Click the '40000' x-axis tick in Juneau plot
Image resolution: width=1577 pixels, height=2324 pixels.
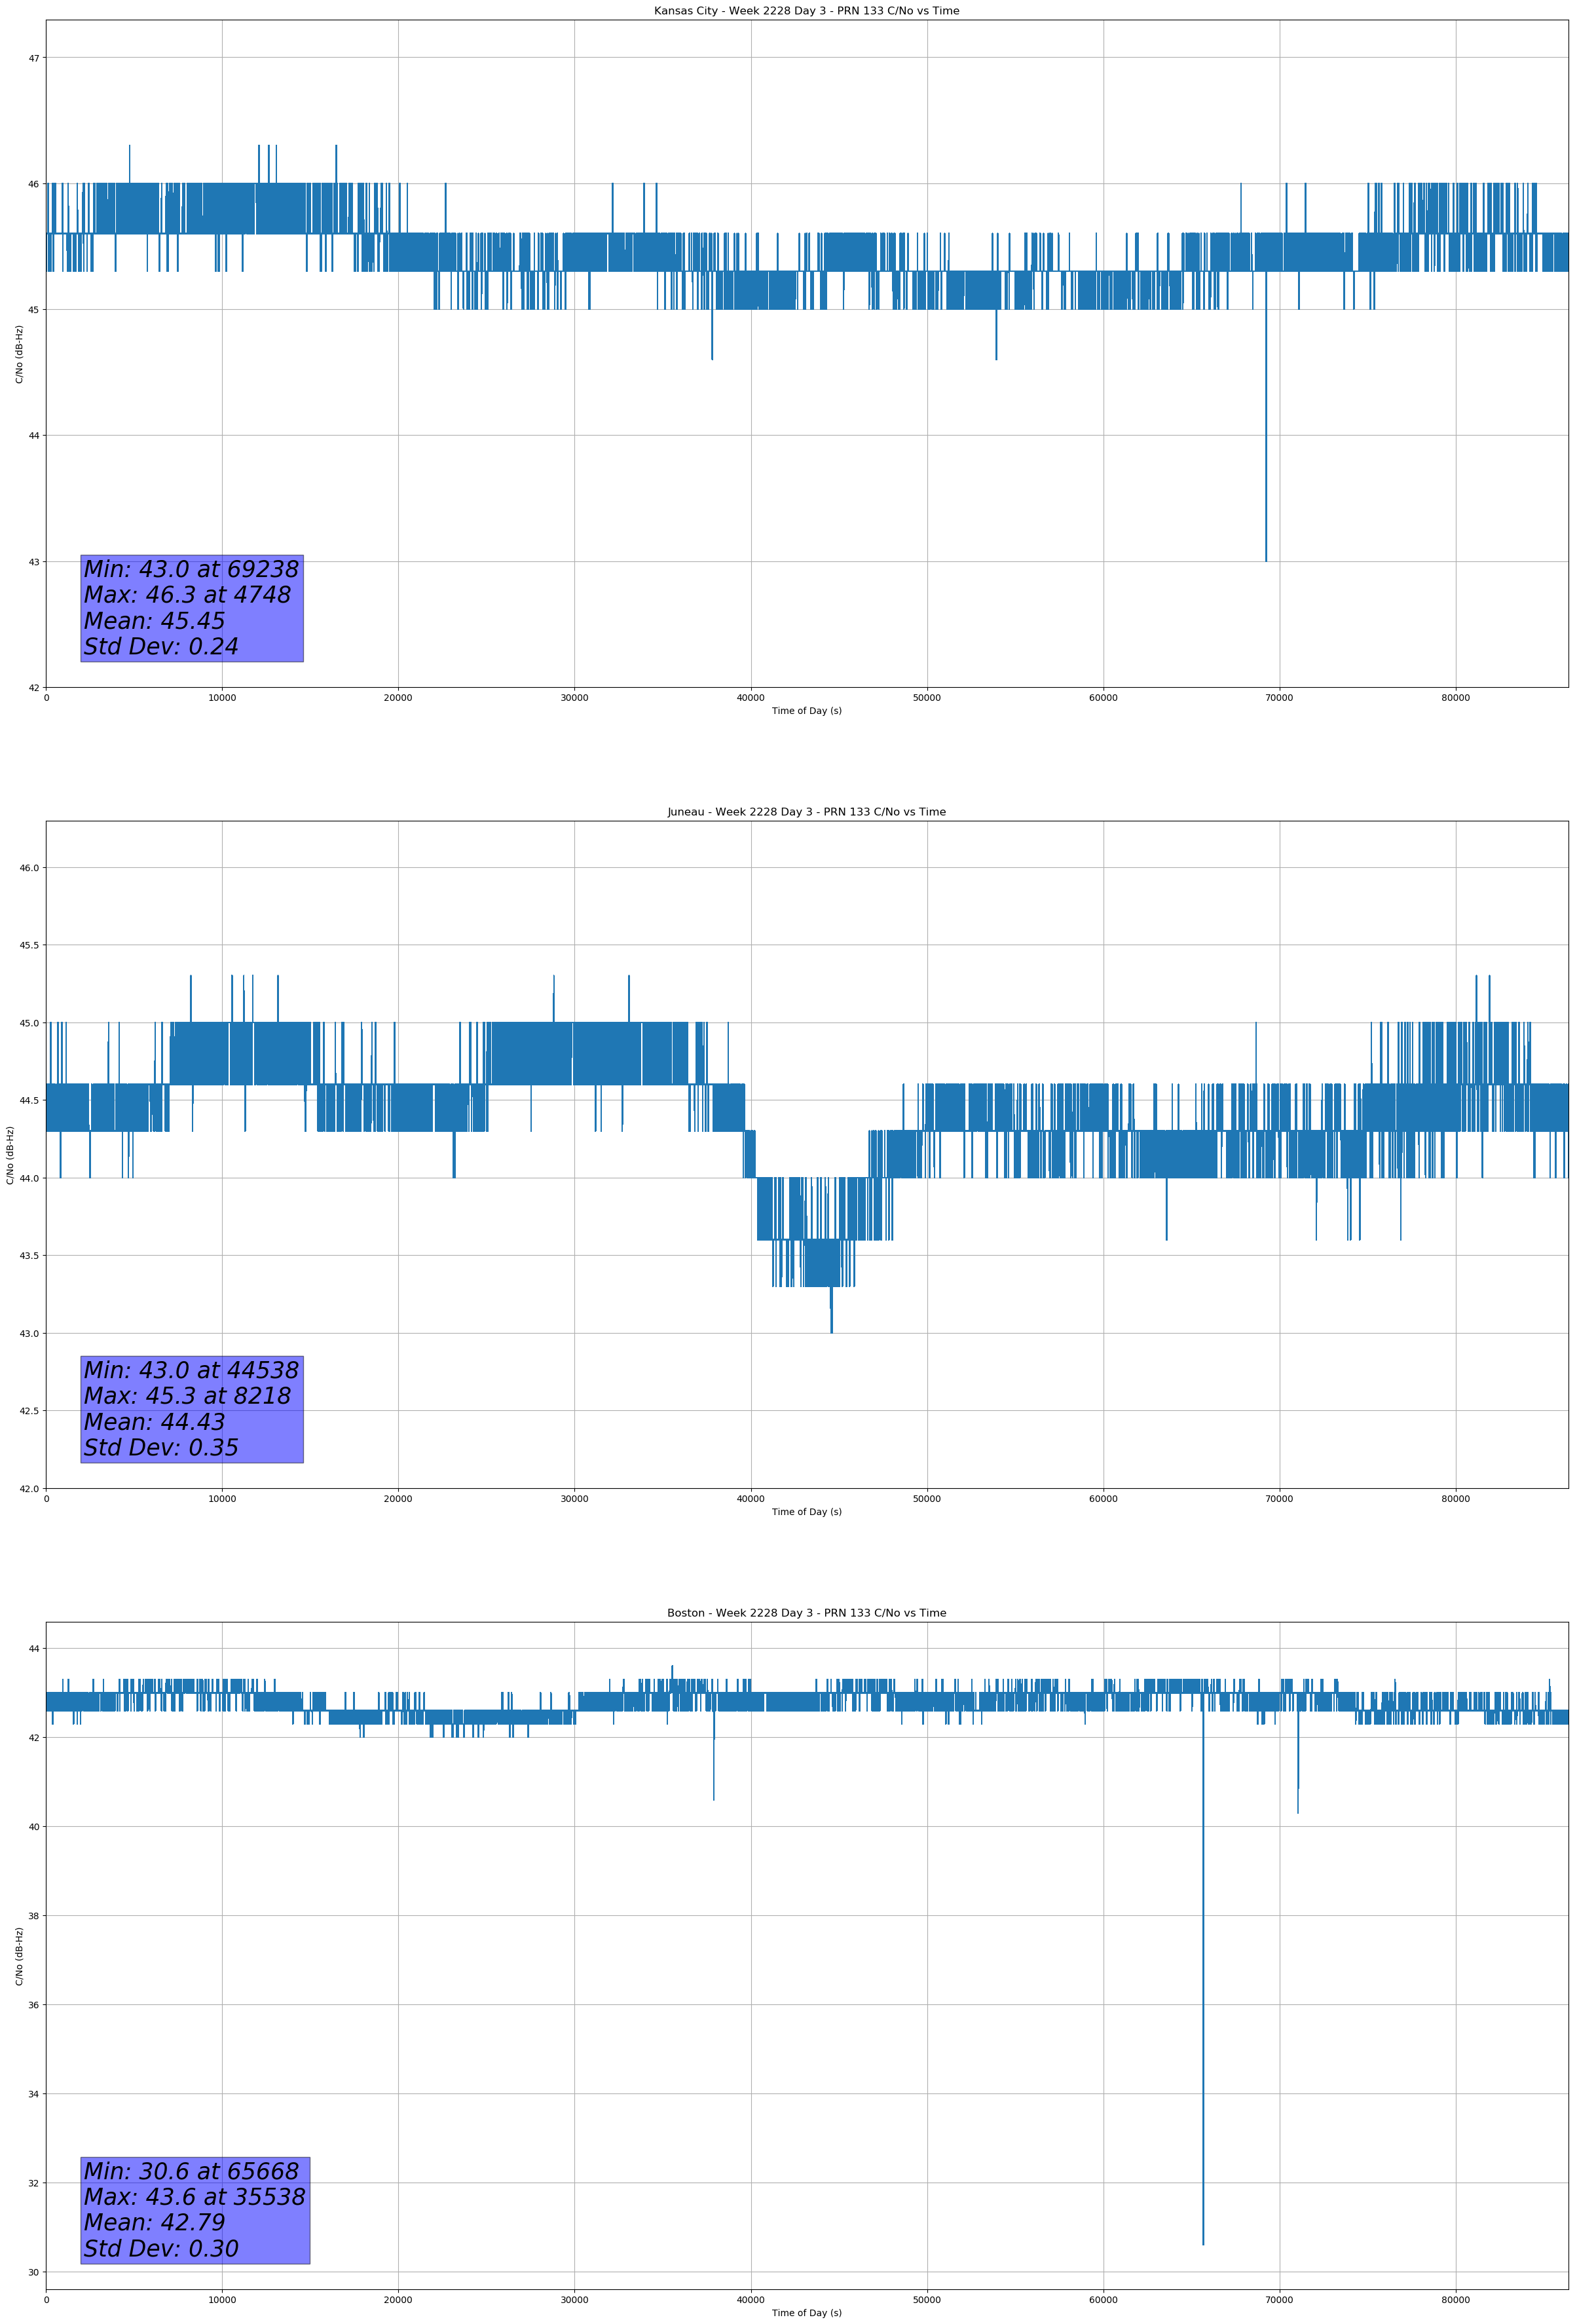(x=751, y=1499)
